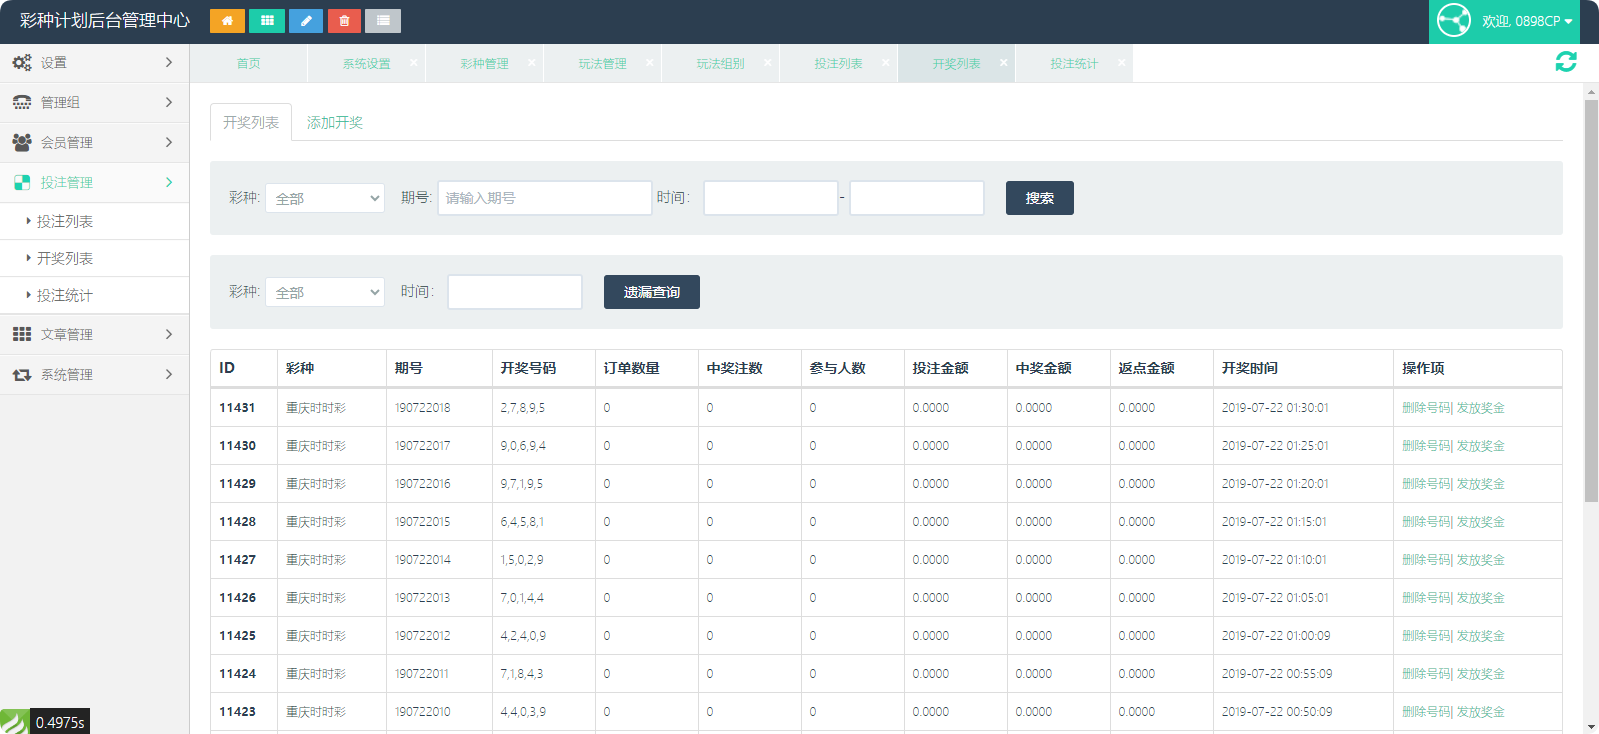Click the 遗漏查询 button

pyautogui.click(x=651, y=292)
